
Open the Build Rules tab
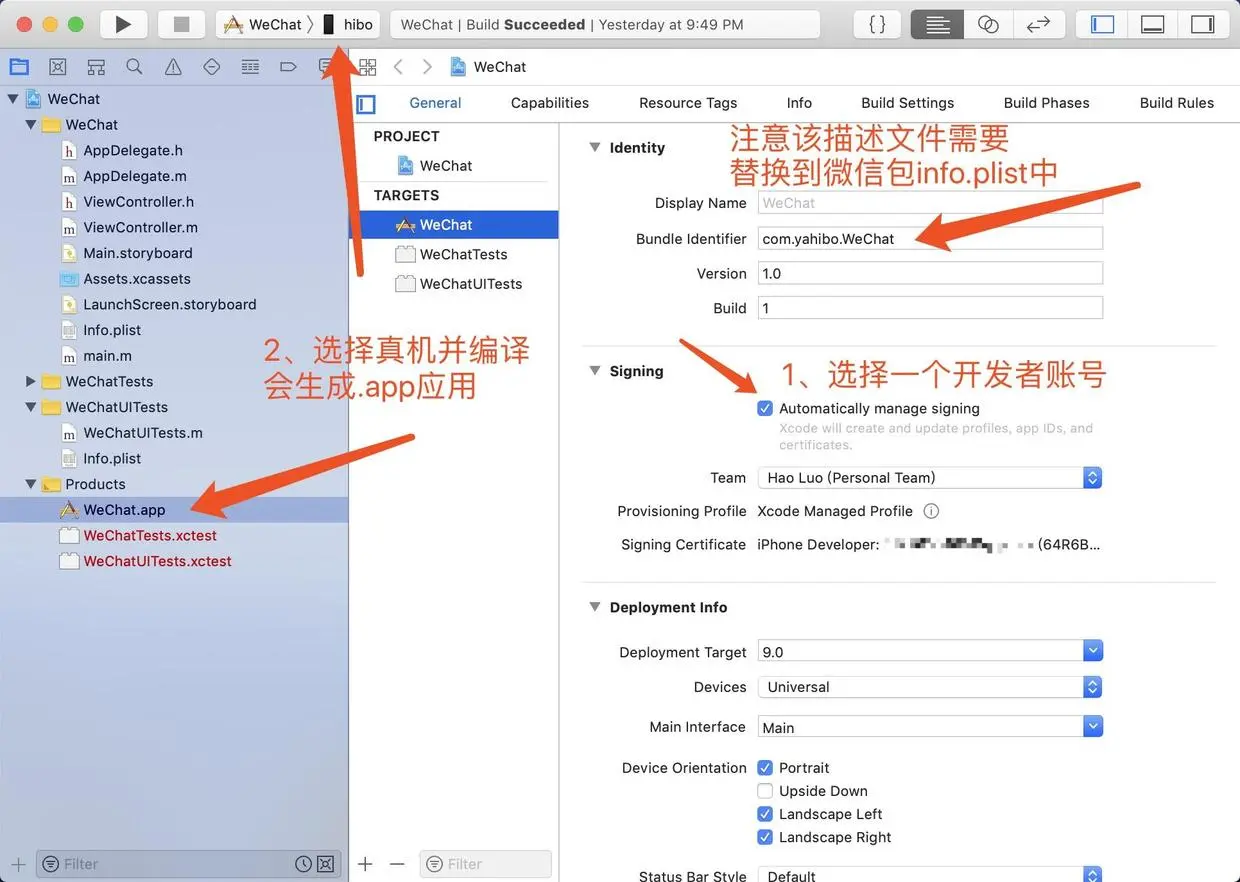(x=1177, y=103)
